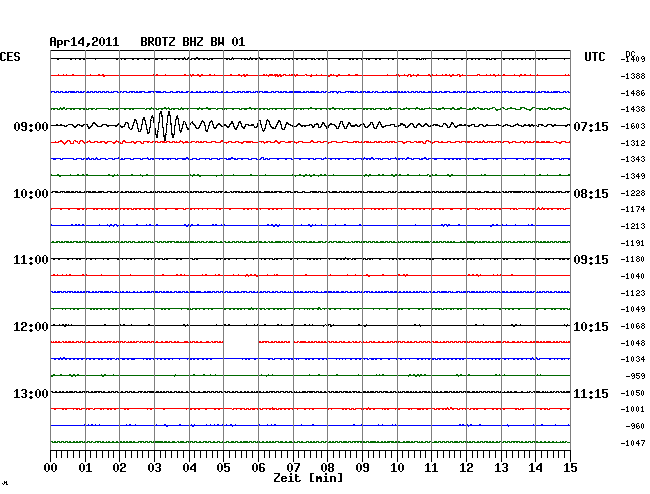The image size is (650, 494).
Task: Click the Apr14,2011 date label
Action: click(84, 42)
